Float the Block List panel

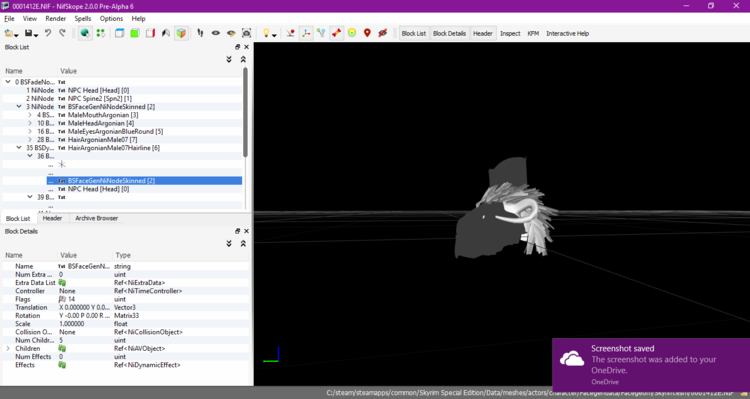(x=237, y=47)
